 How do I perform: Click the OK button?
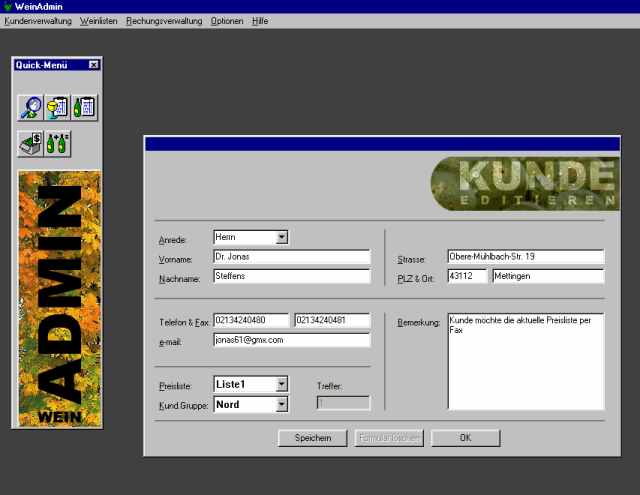point(465,438)
